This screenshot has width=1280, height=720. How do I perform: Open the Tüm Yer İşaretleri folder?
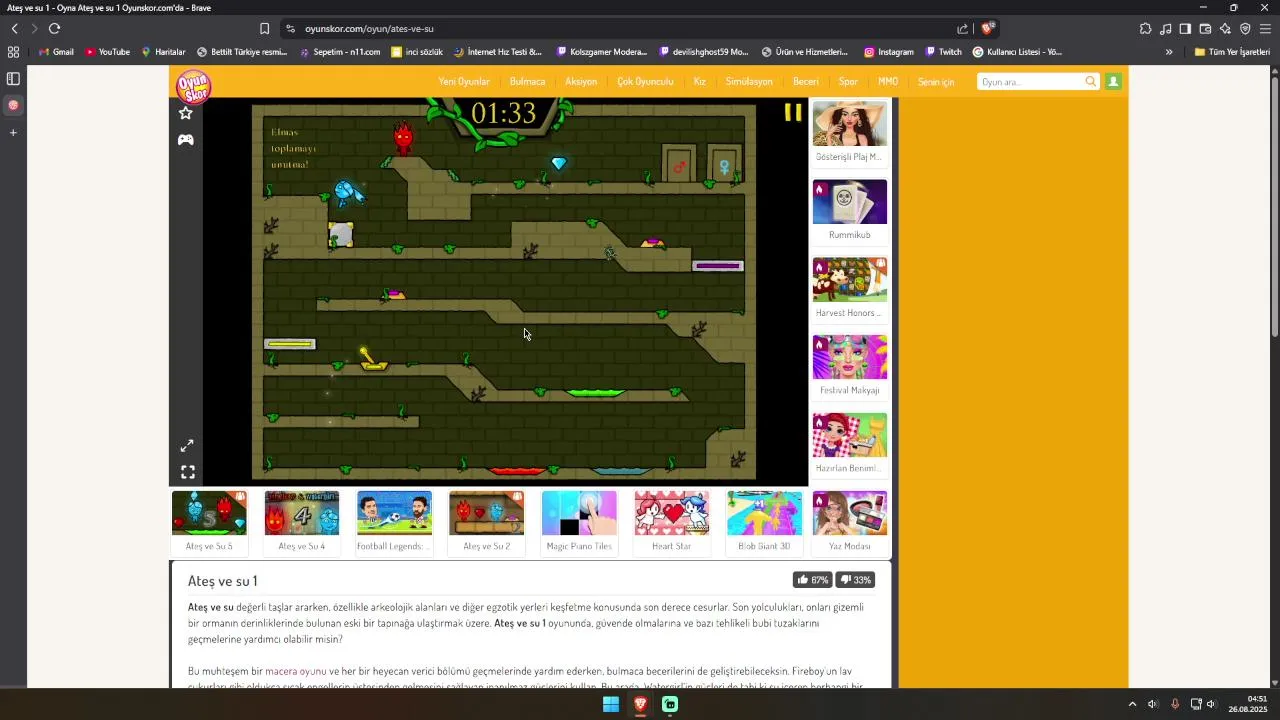(x=1232, y=52)
